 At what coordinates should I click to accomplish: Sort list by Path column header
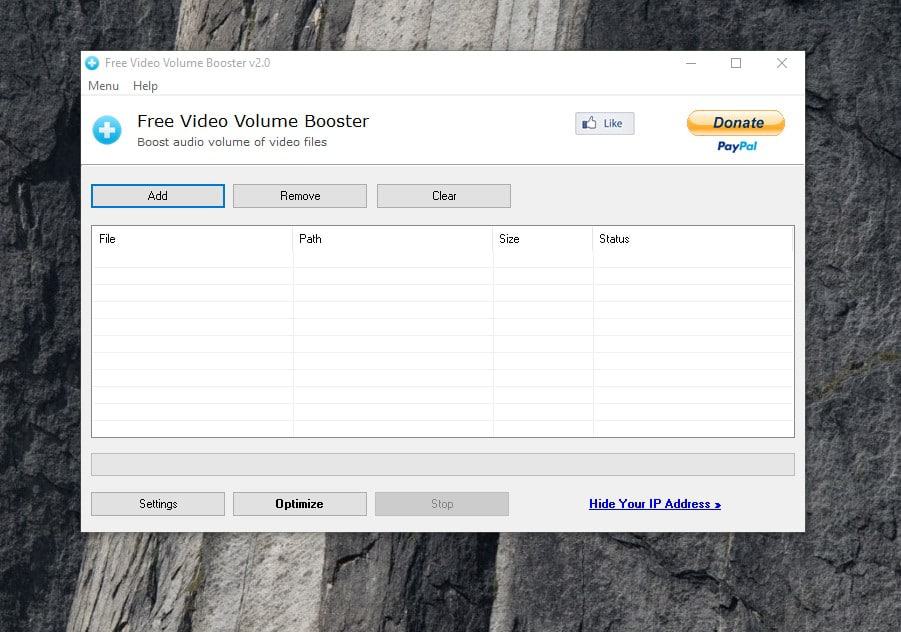coord(393,239)
